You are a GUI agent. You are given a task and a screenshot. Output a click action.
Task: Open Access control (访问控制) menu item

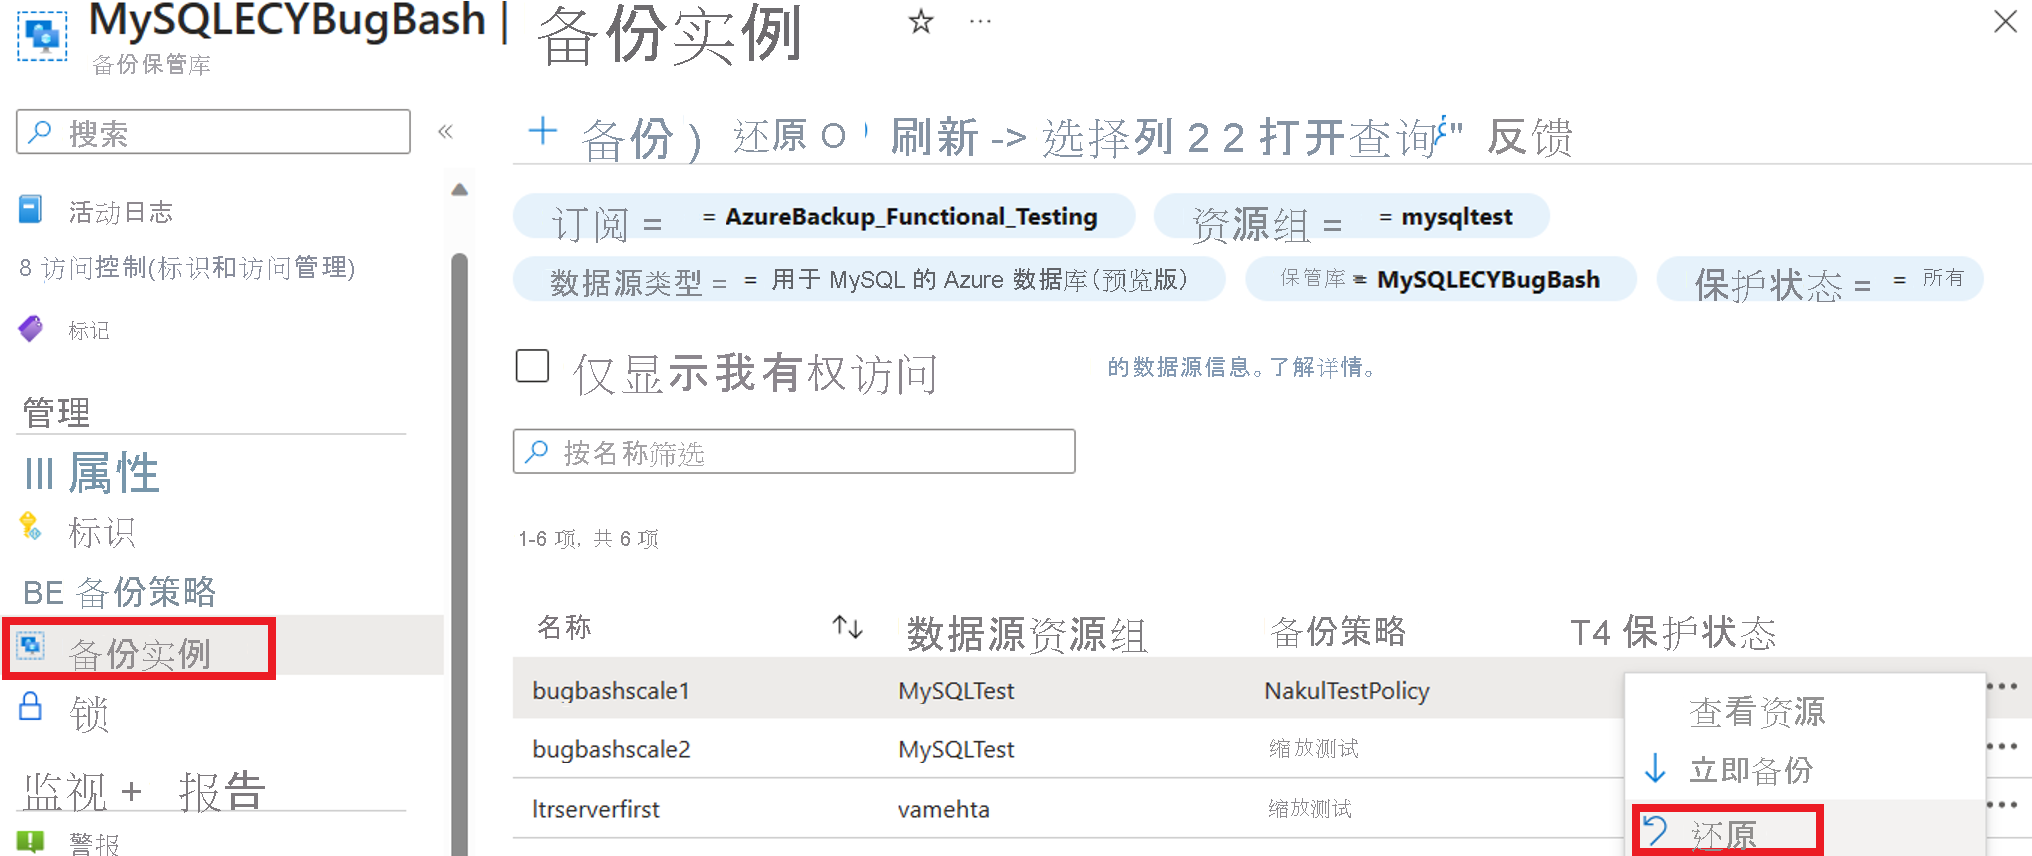187,268
